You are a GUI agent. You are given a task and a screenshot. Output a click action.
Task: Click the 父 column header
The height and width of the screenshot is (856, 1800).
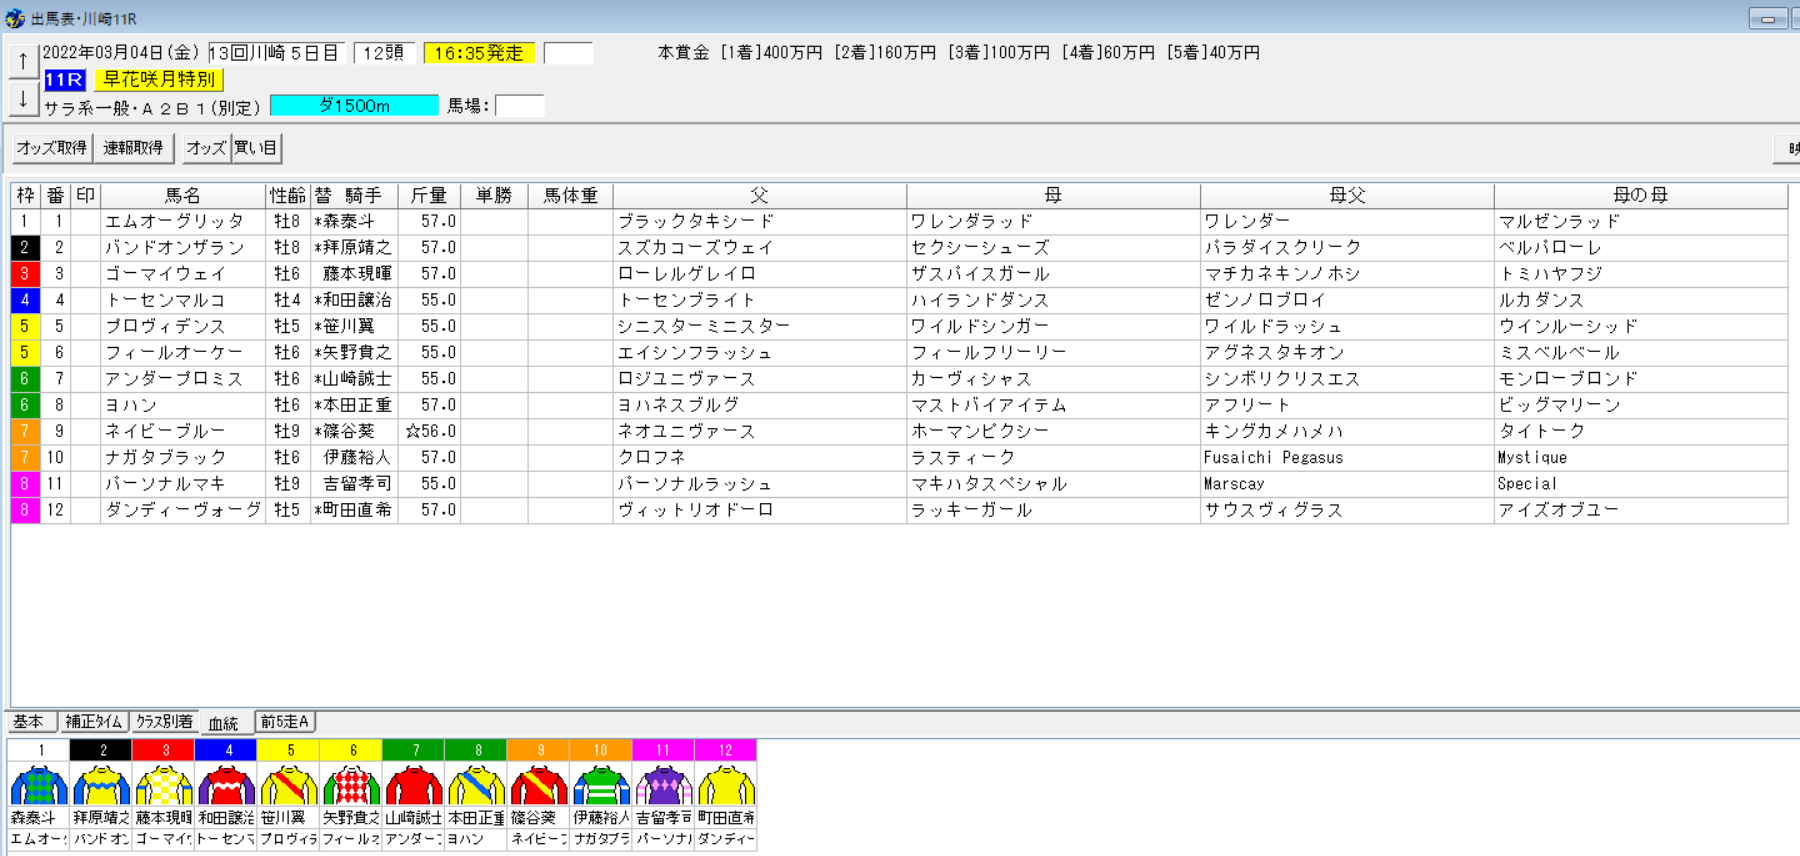pyautogui.click(x=759, y=195)
